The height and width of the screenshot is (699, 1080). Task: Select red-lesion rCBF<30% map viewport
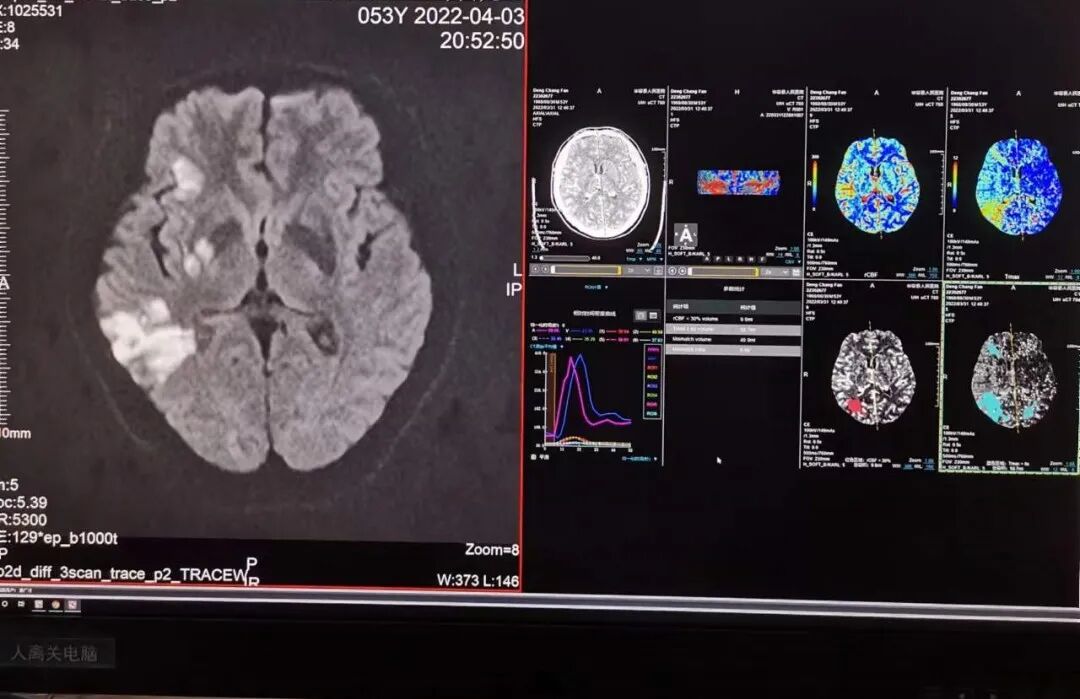(873, 377)
